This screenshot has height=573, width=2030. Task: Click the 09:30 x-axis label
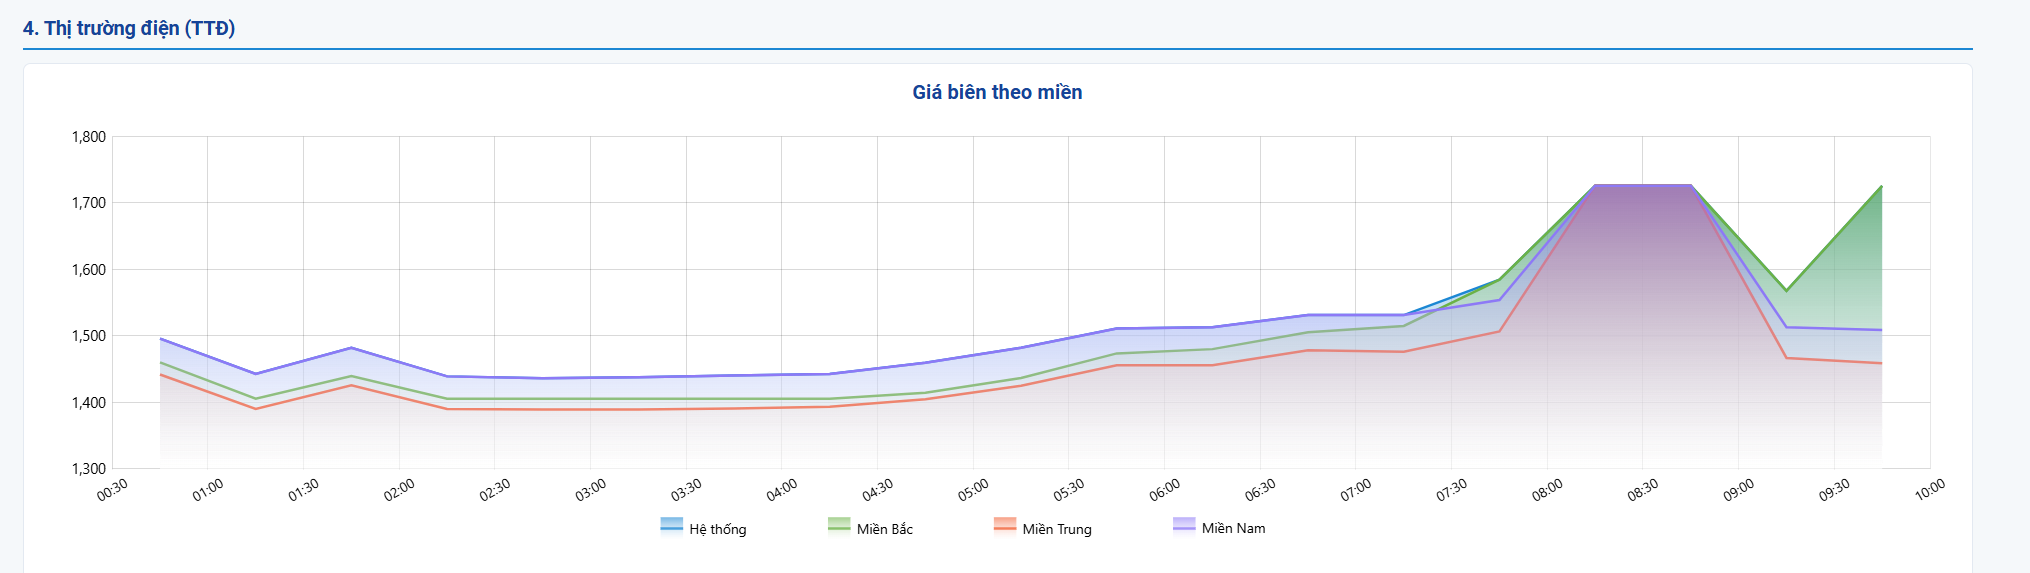point(1834,490)
